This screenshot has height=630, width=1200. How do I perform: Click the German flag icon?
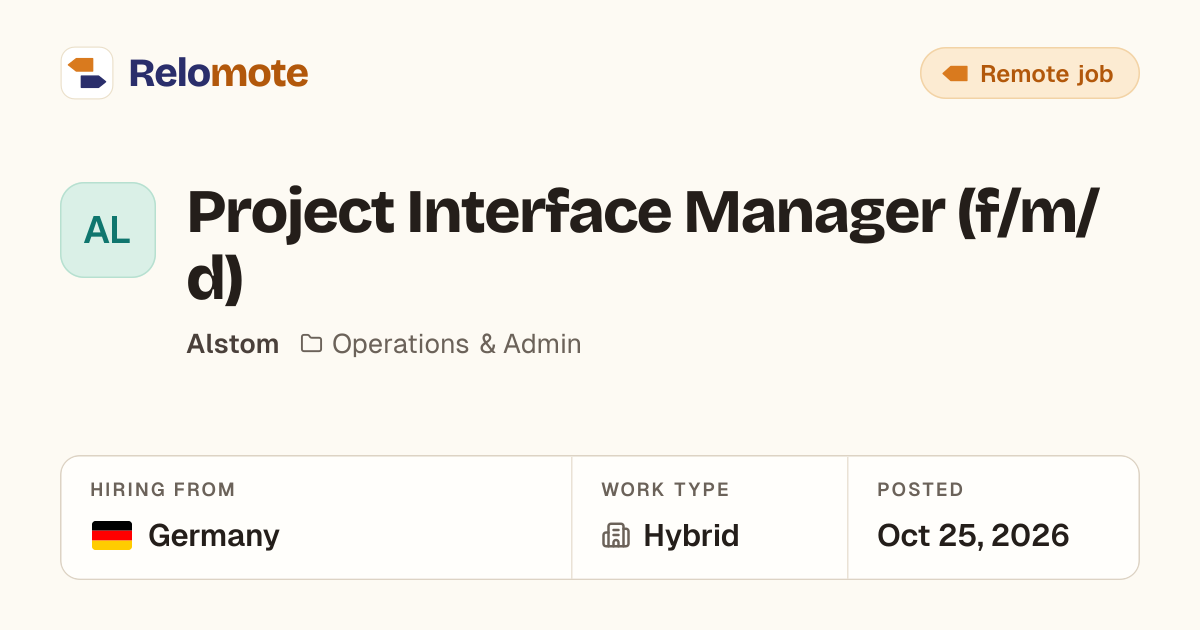coord(112,536)
